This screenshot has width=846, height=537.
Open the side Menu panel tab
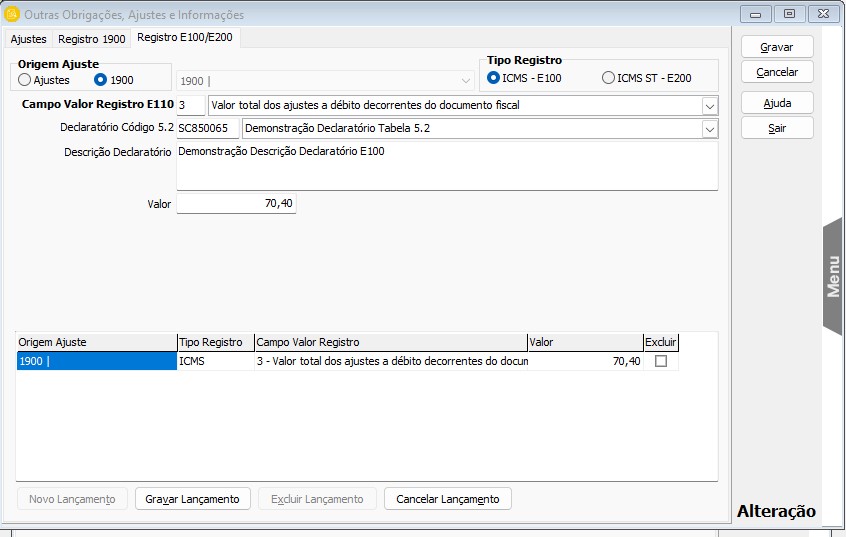pos(833,276)
